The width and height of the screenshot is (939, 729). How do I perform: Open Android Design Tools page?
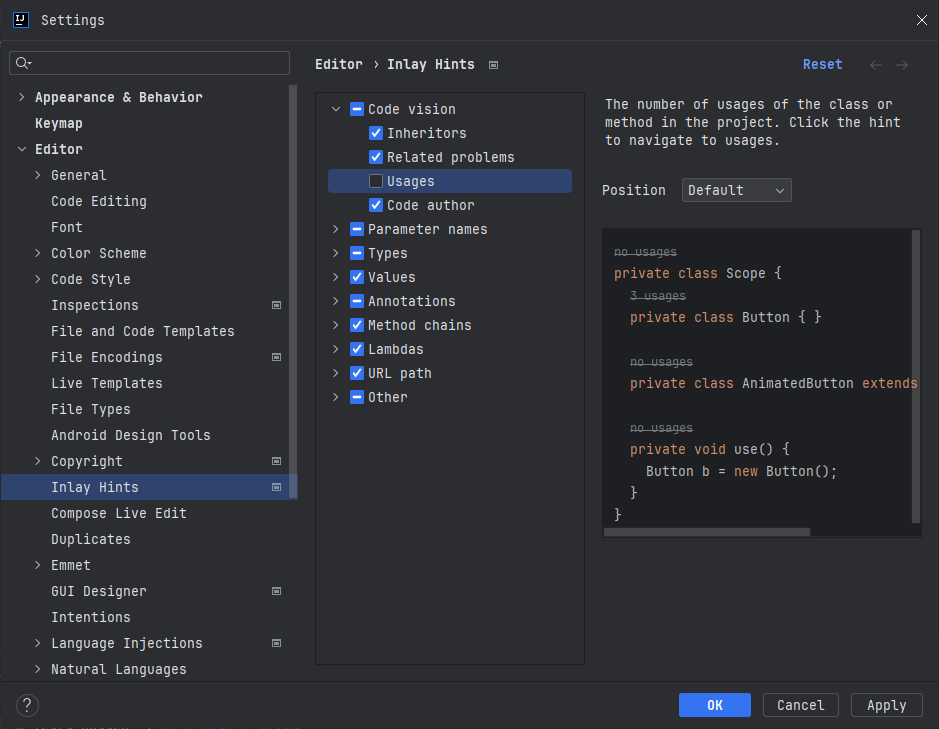tap(131, 435)
